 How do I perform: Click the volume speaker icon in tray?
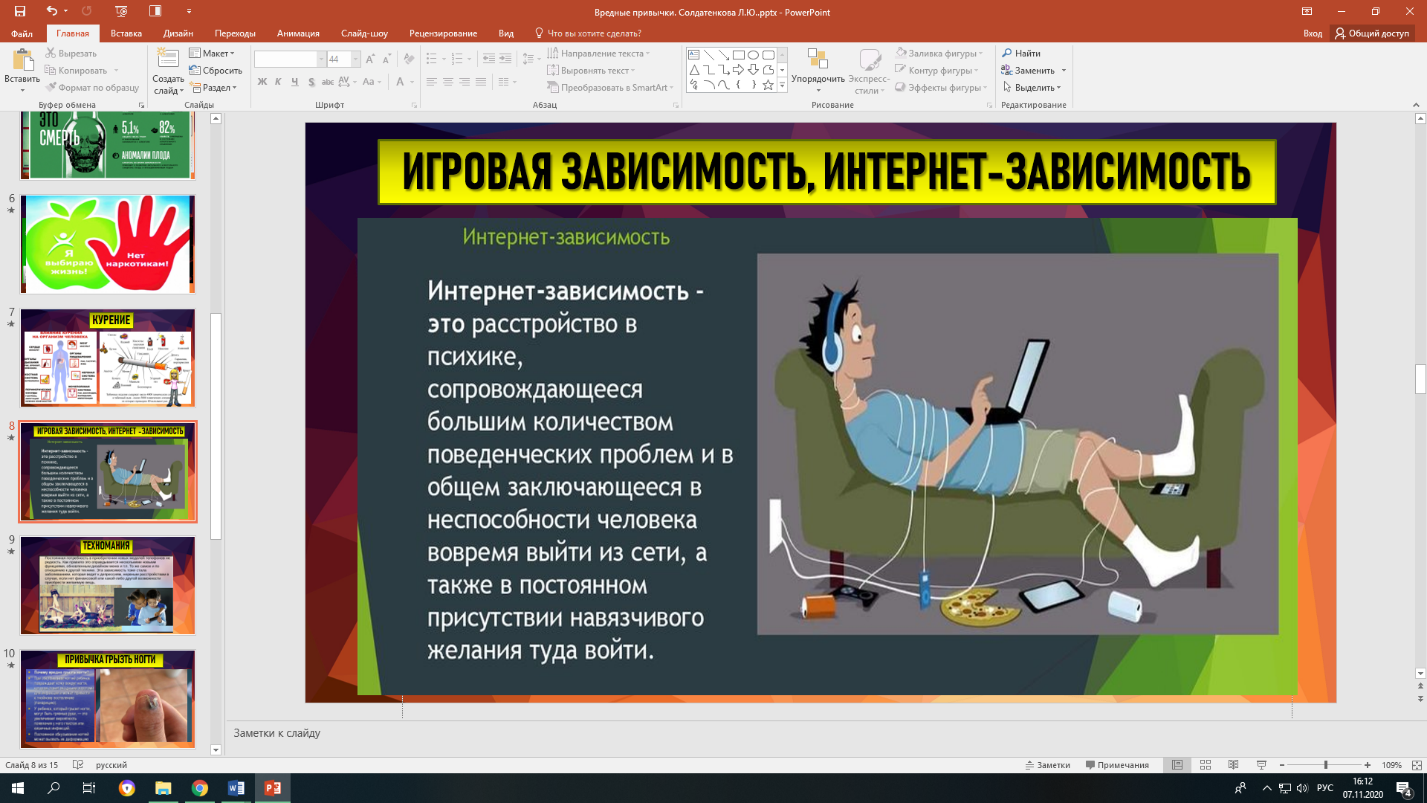click(x=1302, y=788)
